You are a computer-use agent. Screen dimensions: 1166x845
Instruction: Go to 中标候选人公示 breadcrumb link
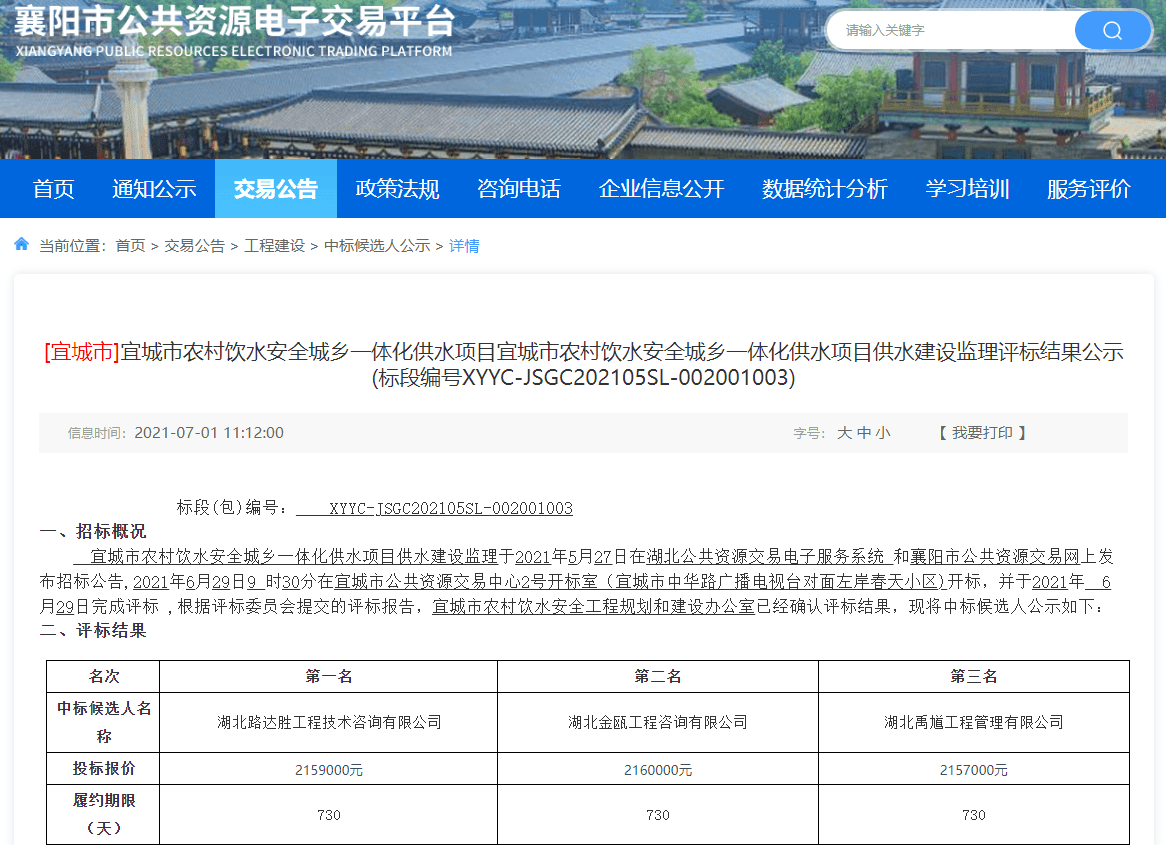point(377,246)
